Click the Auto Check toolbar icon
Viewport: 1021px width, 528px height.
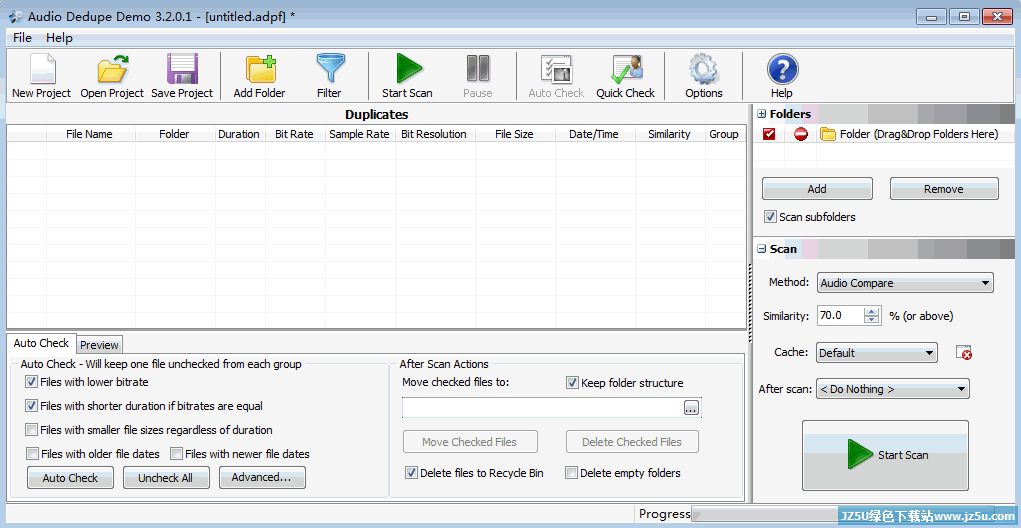coord(556,69)
